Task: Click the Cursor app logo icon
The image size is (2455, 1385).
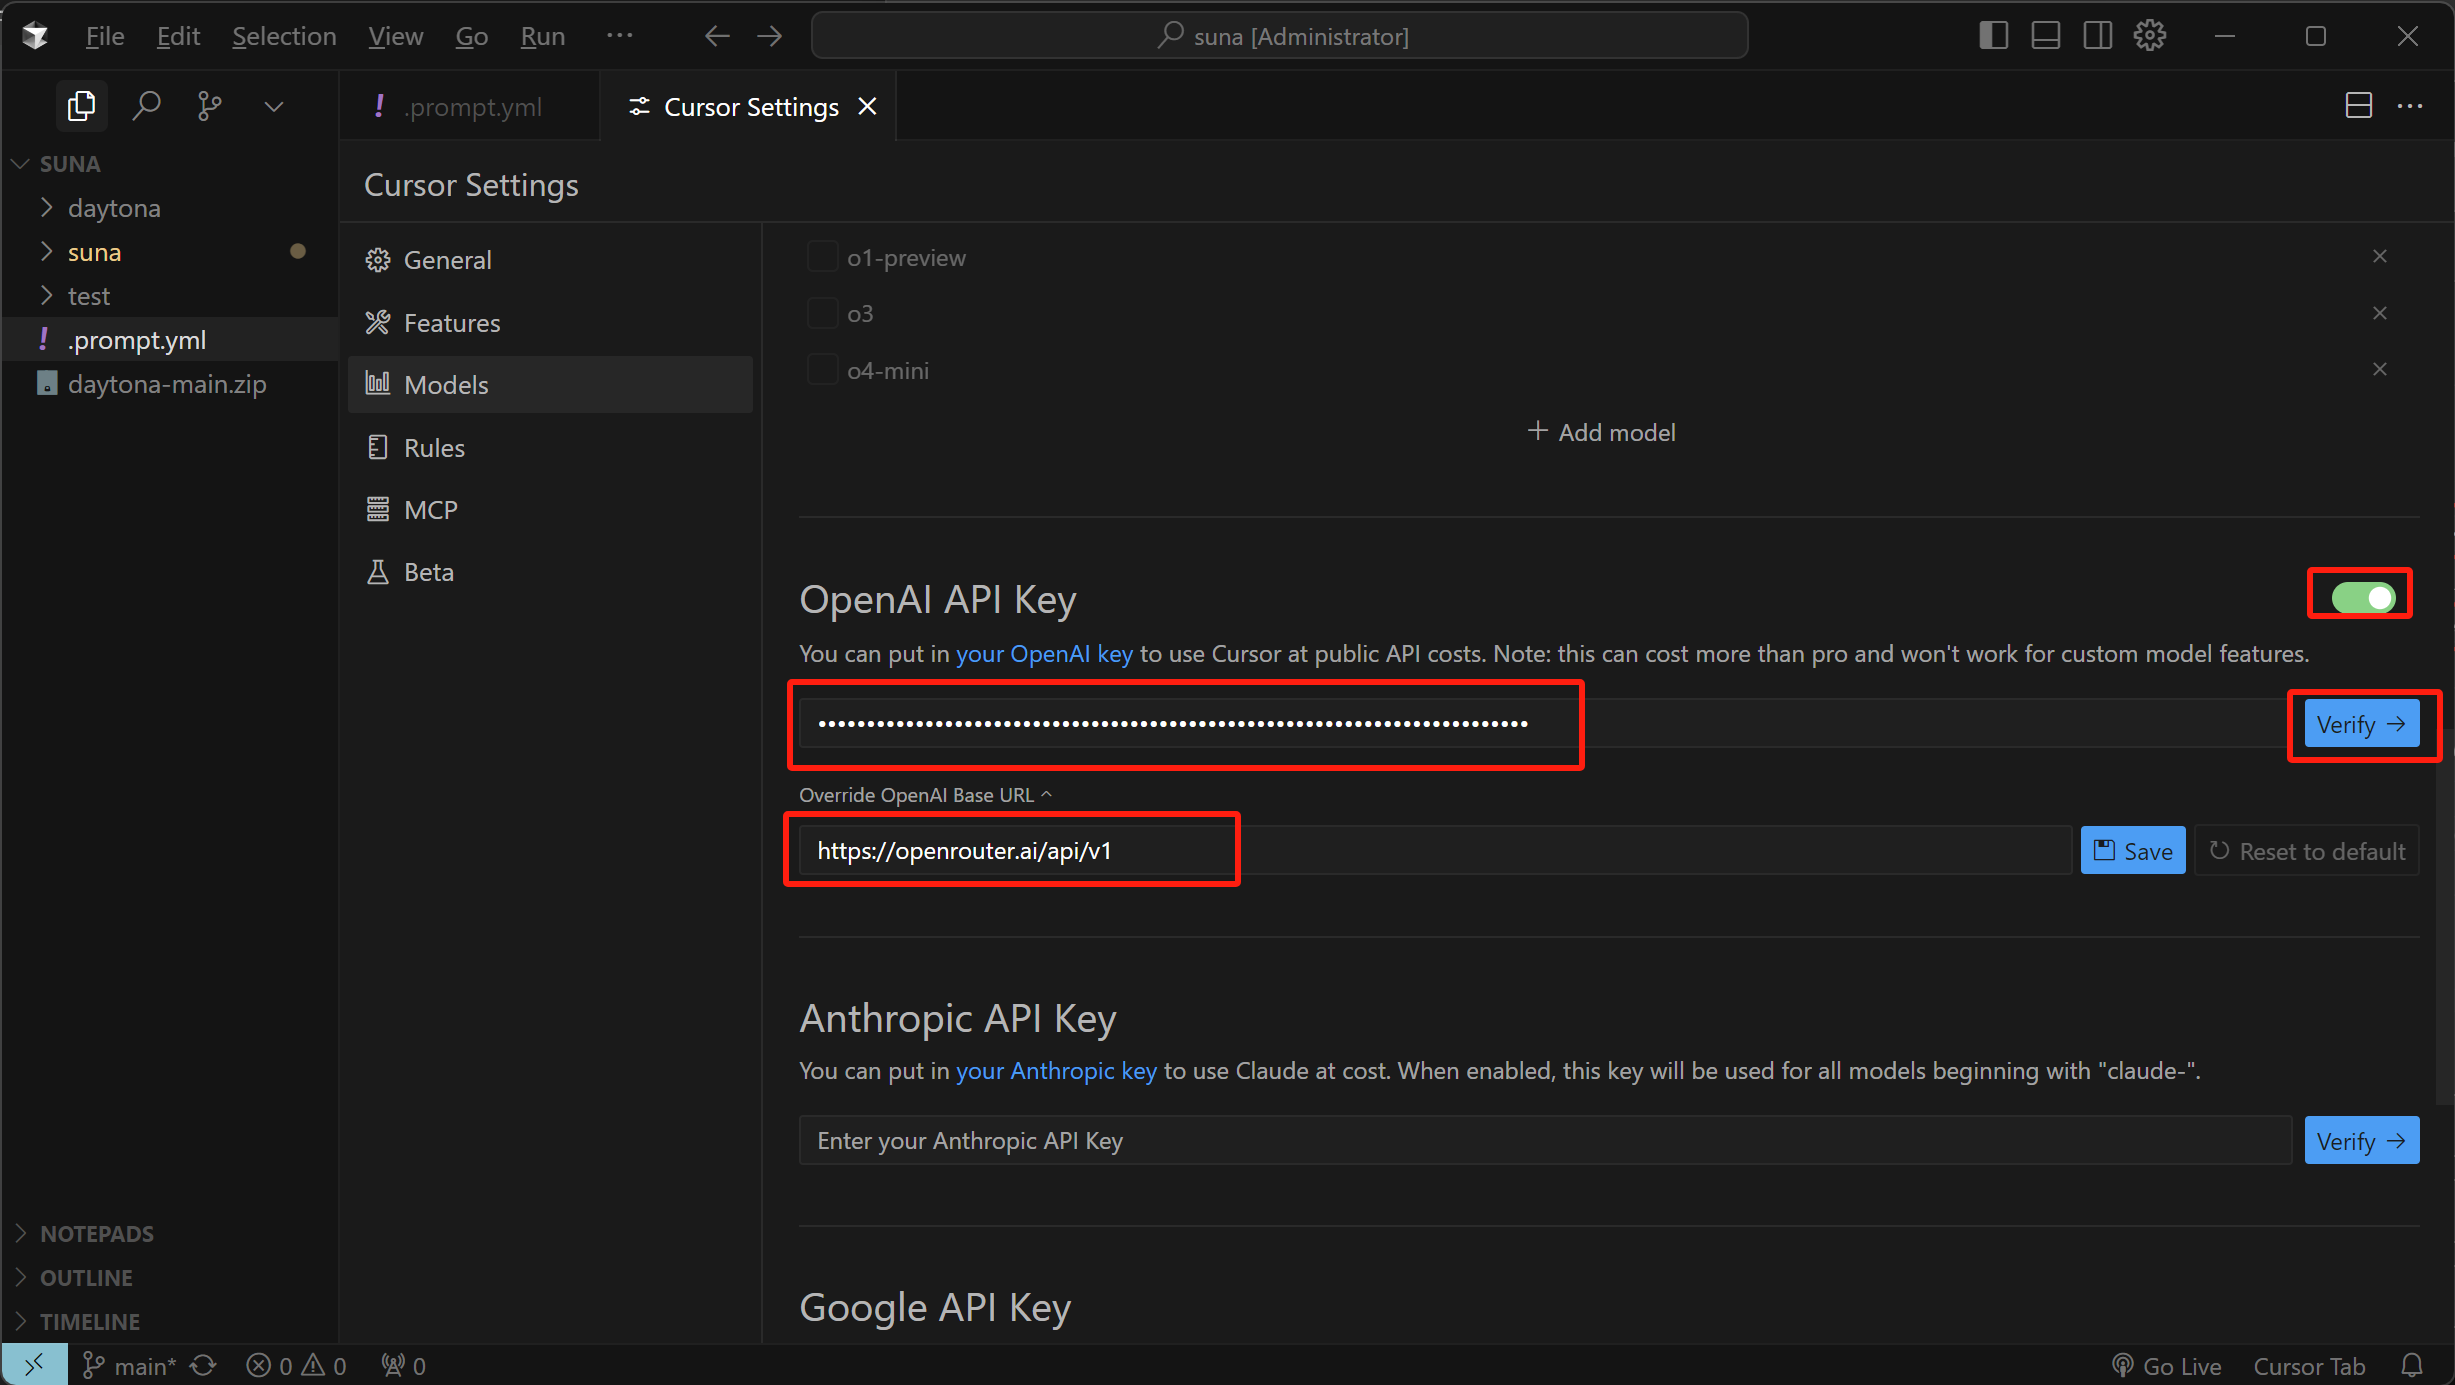Action: pyautogui.click(x=35, y=36)
